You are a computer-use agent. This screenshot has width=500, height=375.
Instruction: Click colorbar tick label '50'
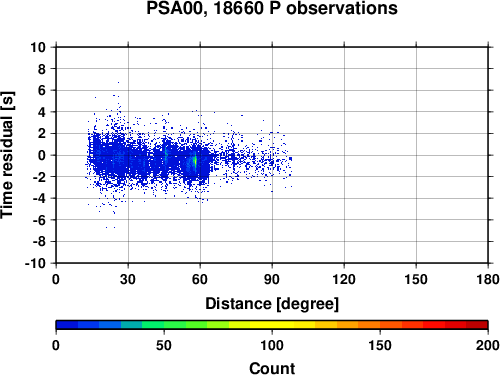click(164, 345)
